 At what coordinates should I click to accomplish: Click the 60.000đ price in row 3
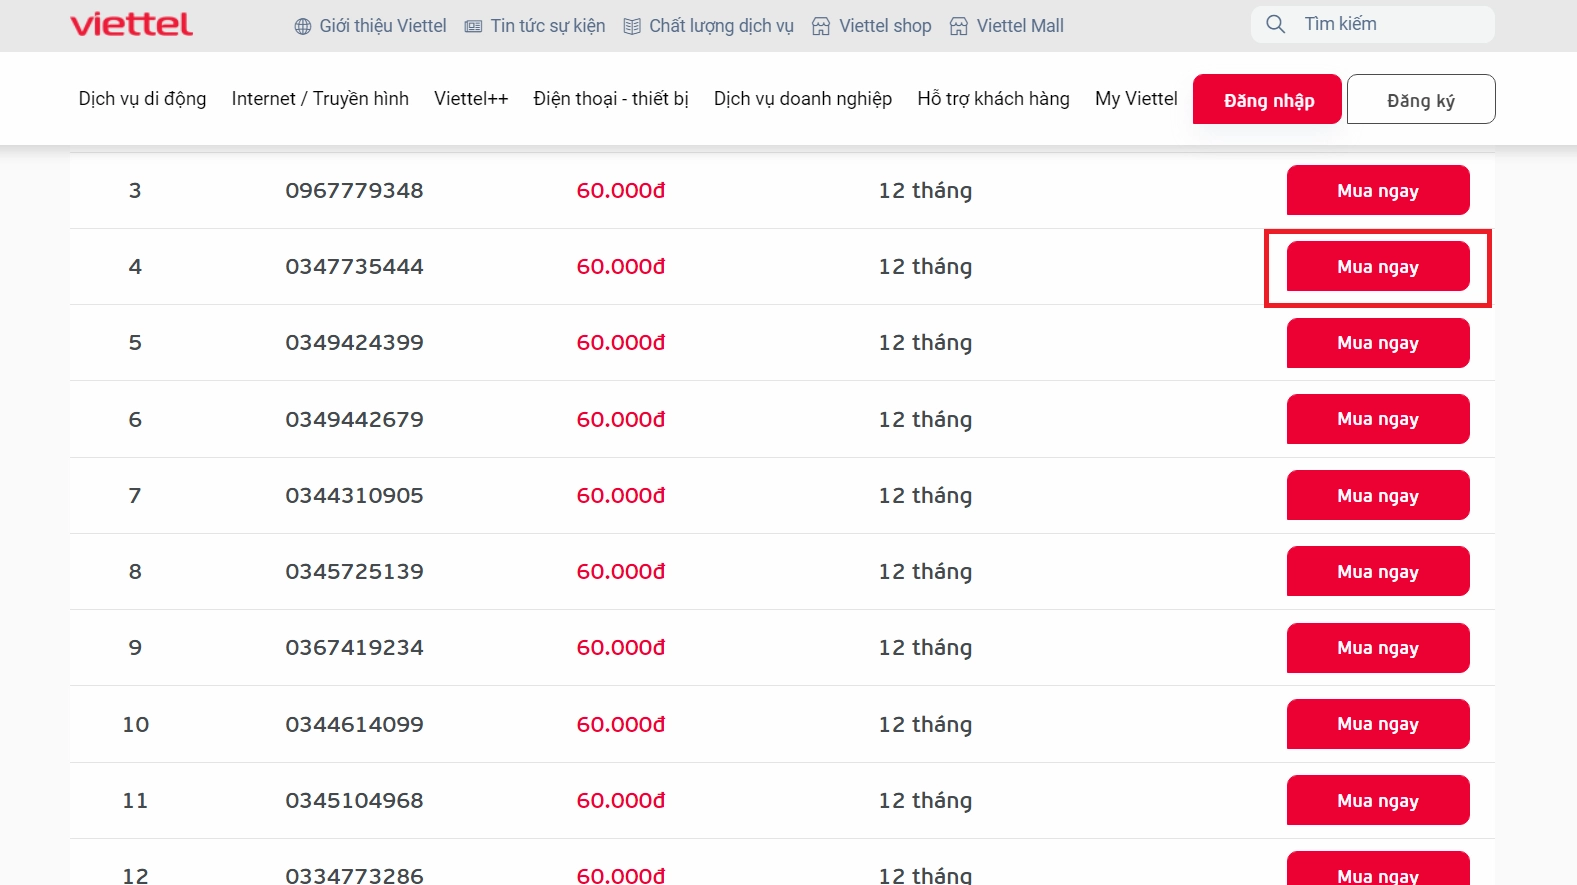pyautogui.click(x=621, y=190)
